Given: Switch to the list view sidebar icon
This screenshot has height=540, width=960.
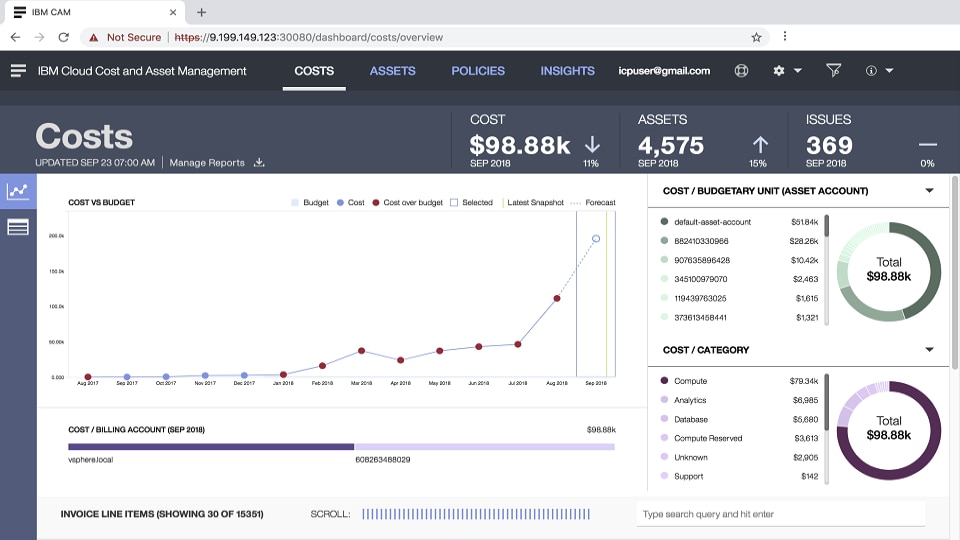Looking at the screenshot, I should coord(18,227).
